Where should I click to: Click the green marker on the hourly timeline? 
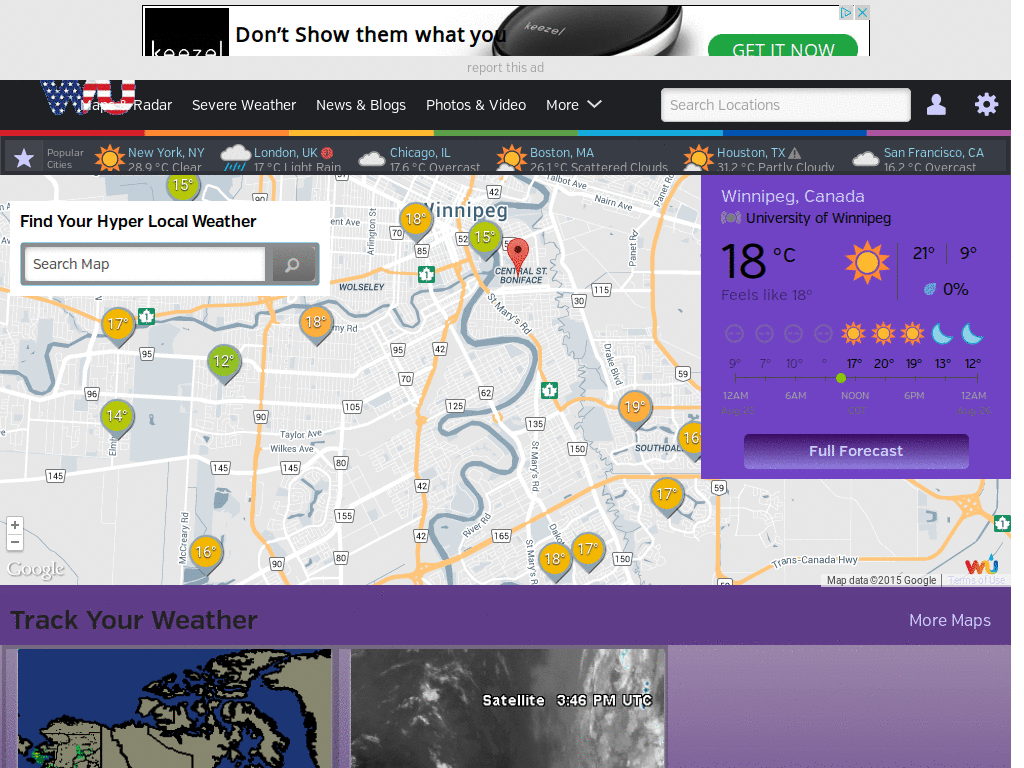841,379
